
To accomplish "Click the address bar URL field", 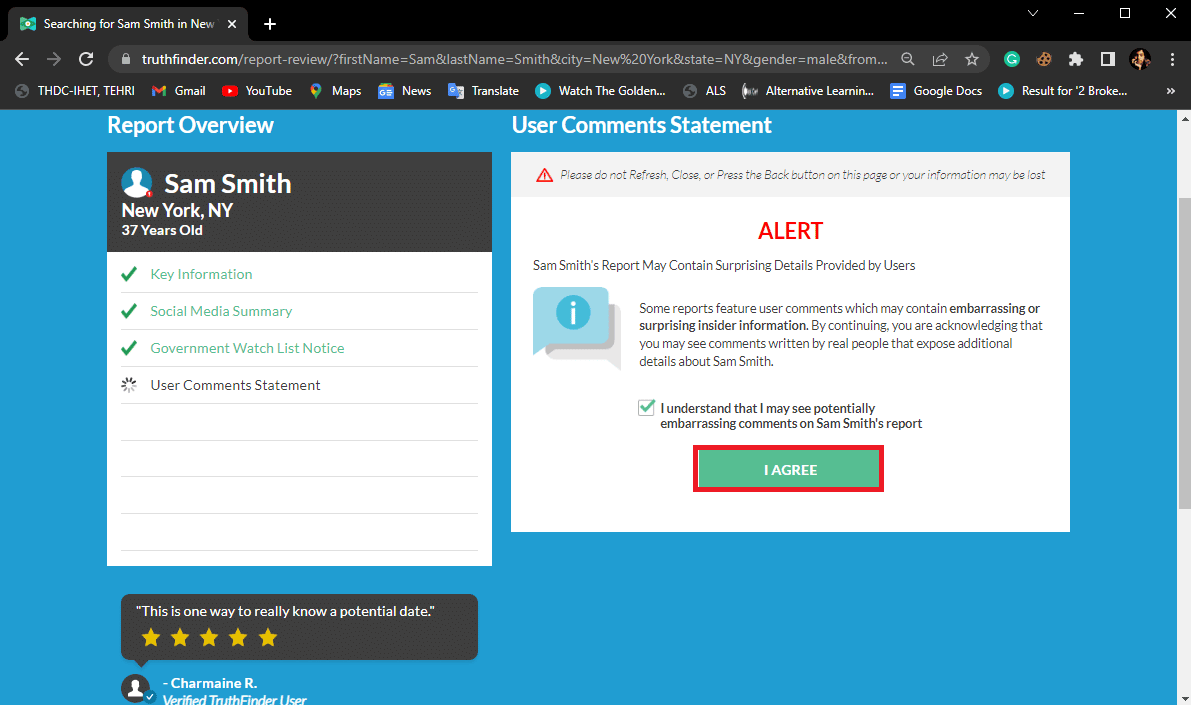I will coord(514,59).
